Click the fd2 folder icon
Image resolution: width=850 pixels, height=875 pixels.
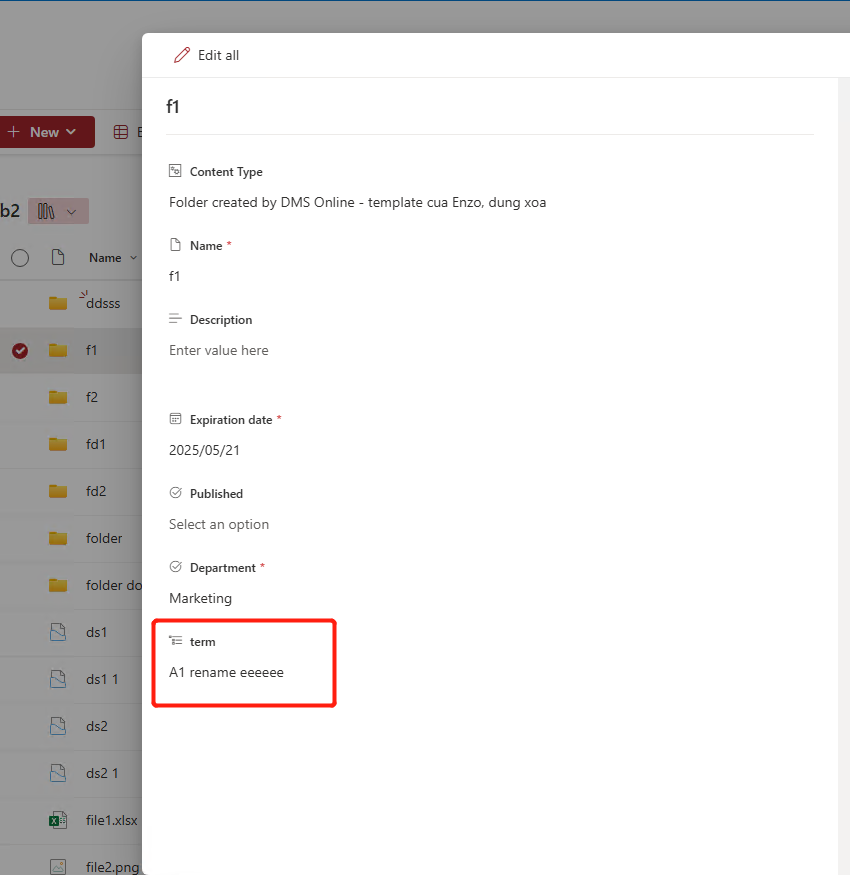point(57,491)
